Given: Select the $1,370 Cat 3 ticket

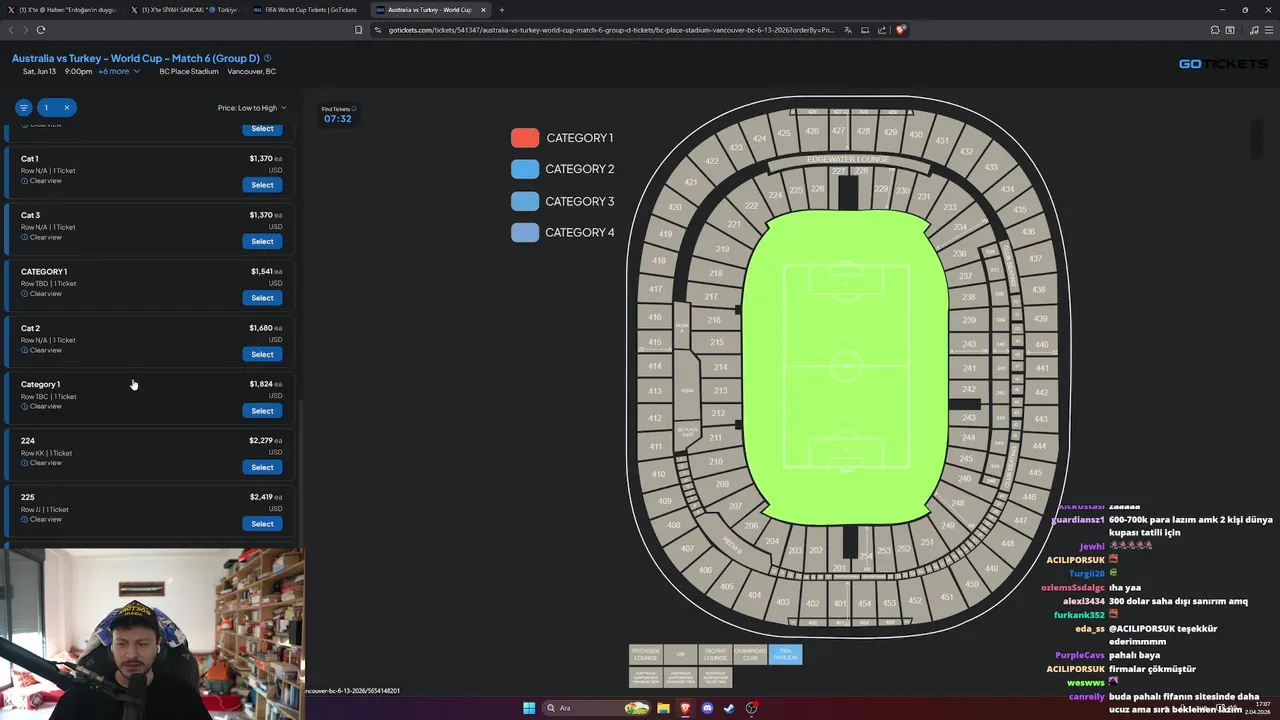Looking at the screenshot, I should [262, 241].
